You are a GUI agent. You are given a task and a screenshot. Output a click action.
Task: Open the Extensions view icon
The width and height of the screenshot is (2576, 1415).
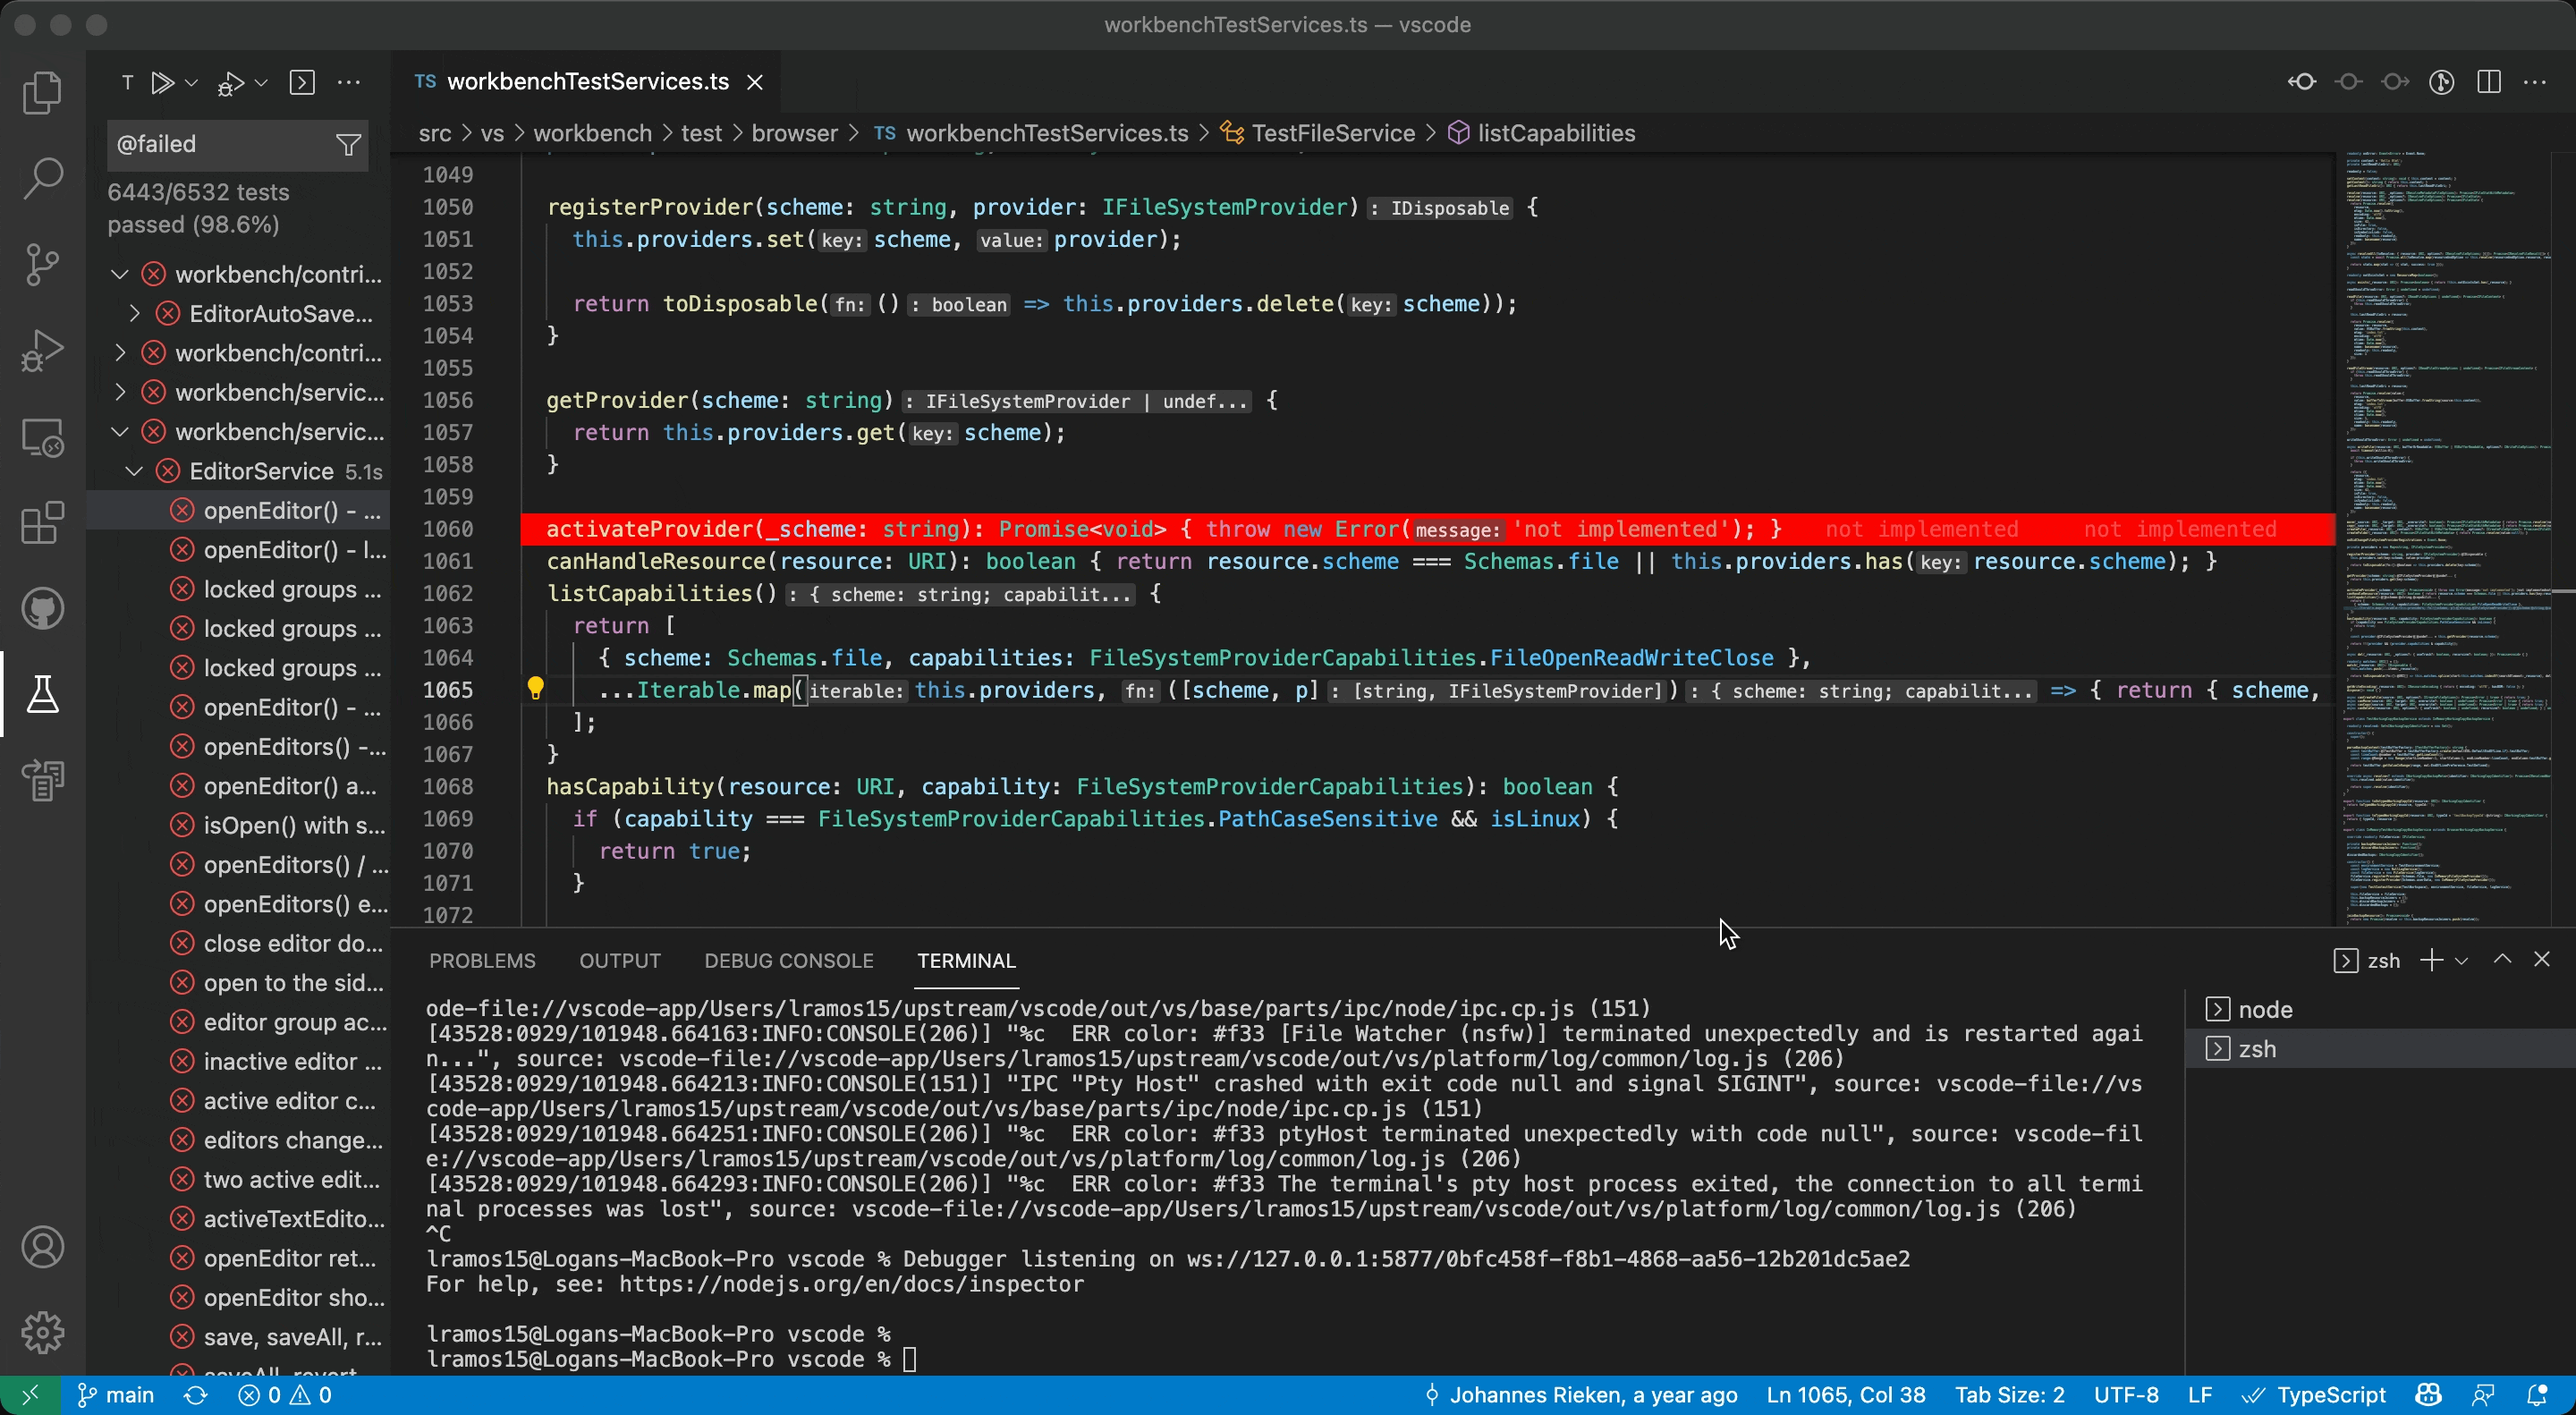click(42, 522)
